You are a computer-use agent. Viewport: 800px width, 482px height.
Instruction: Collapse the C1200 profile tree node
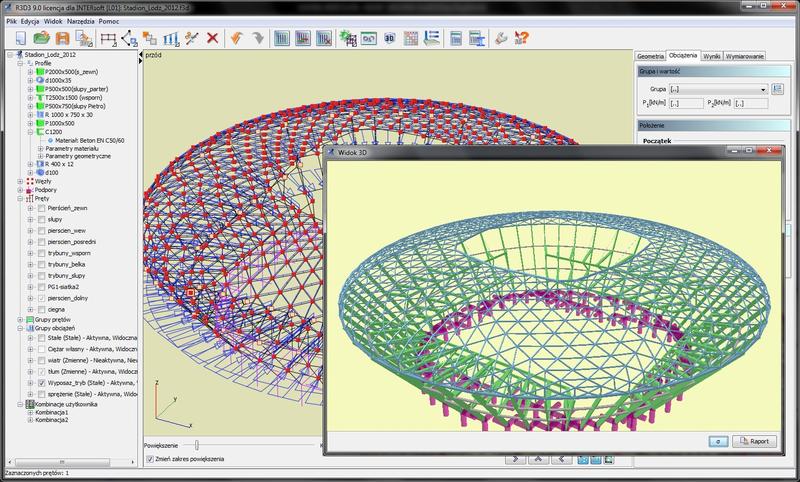(31, 130)
